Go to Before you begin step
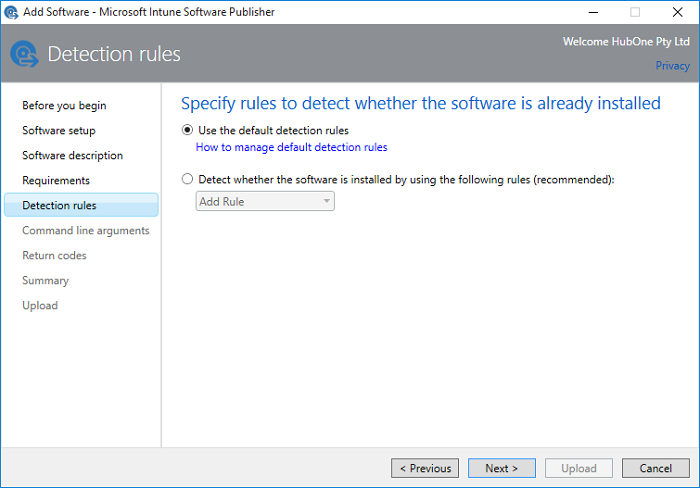 click(x=64, y=105)
